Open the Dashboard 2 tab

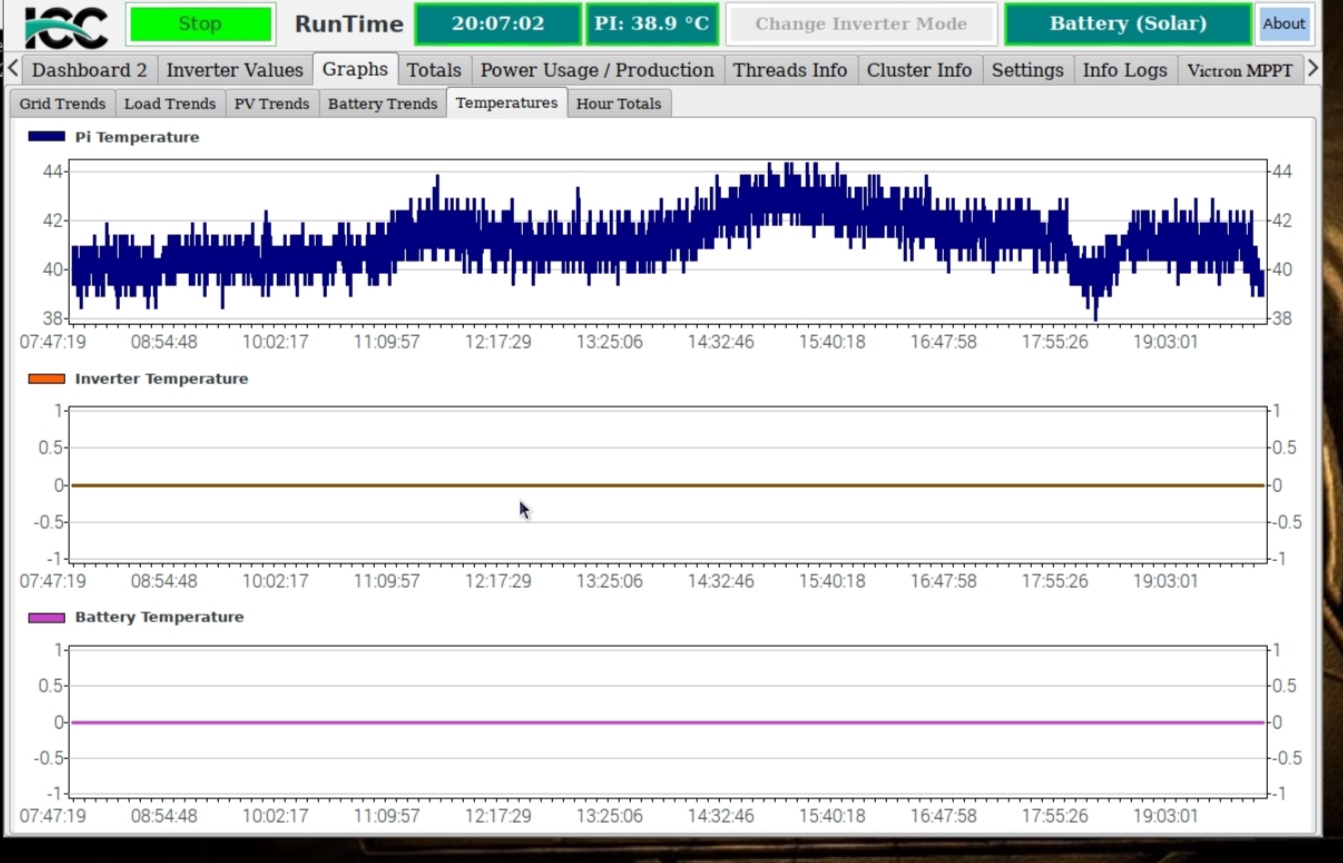89,70
